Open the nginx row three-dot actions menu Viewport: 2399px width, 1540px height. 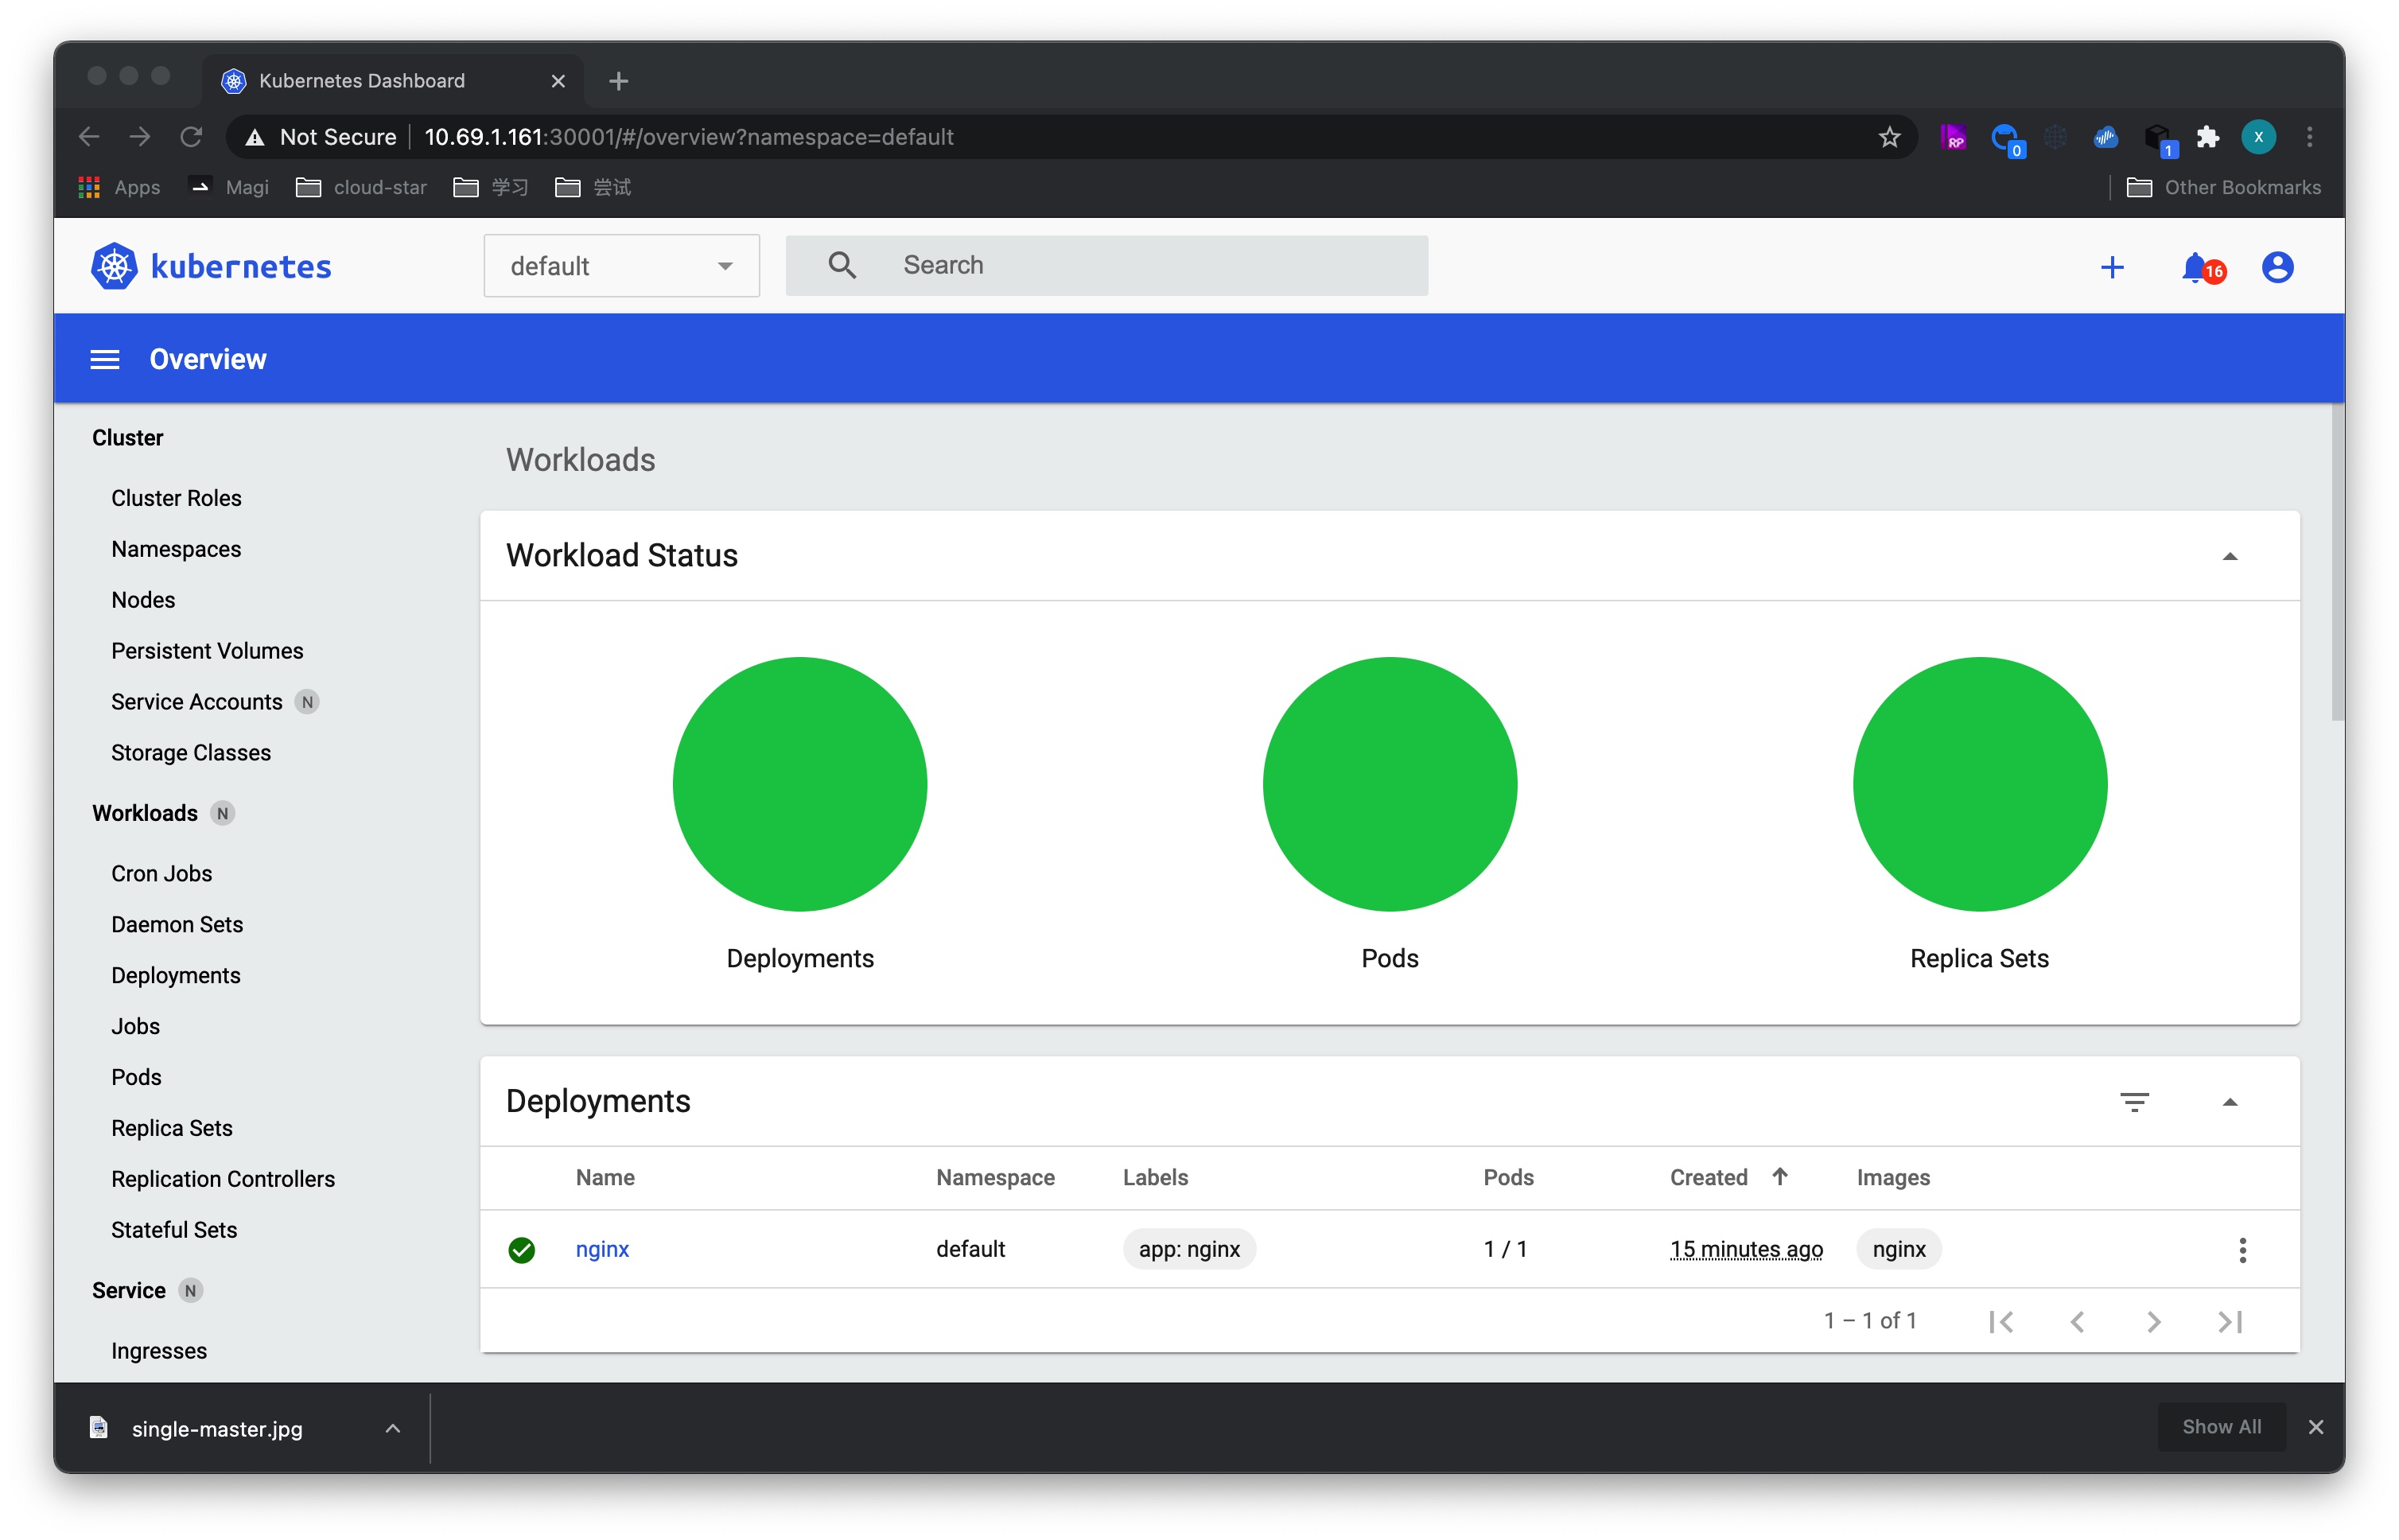(x=2242, y=1250)
